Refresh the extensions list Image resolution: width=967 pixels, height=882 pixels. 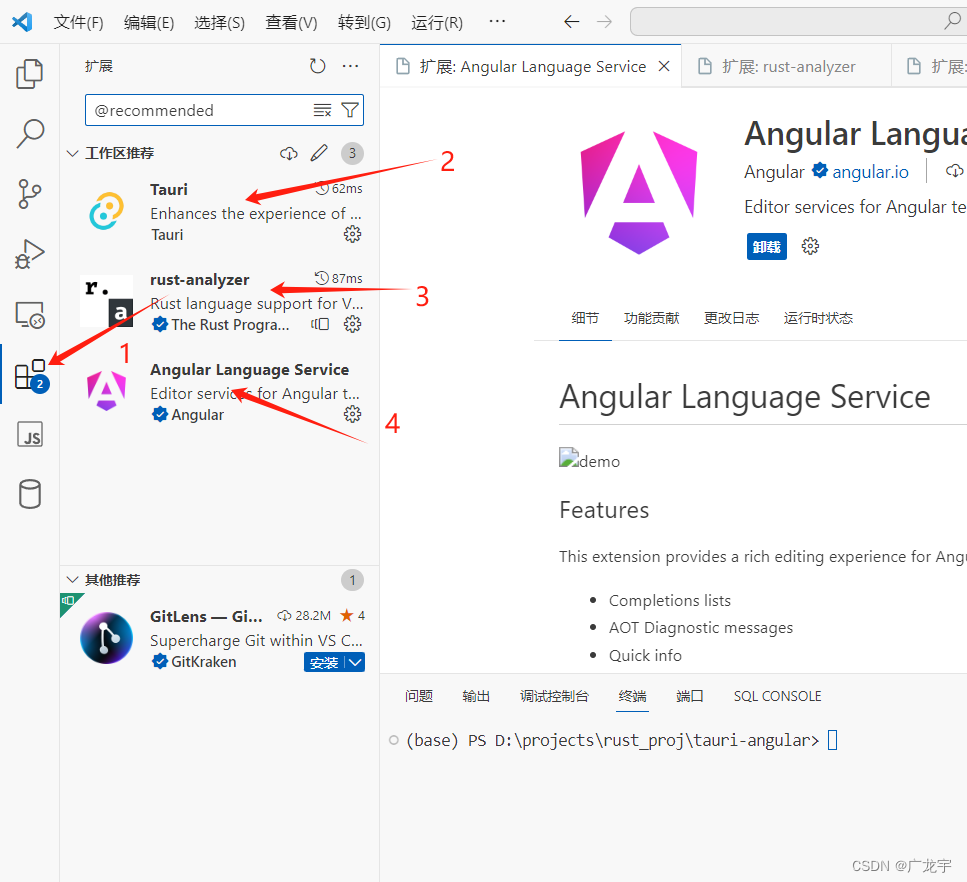(x=317, y=66)
